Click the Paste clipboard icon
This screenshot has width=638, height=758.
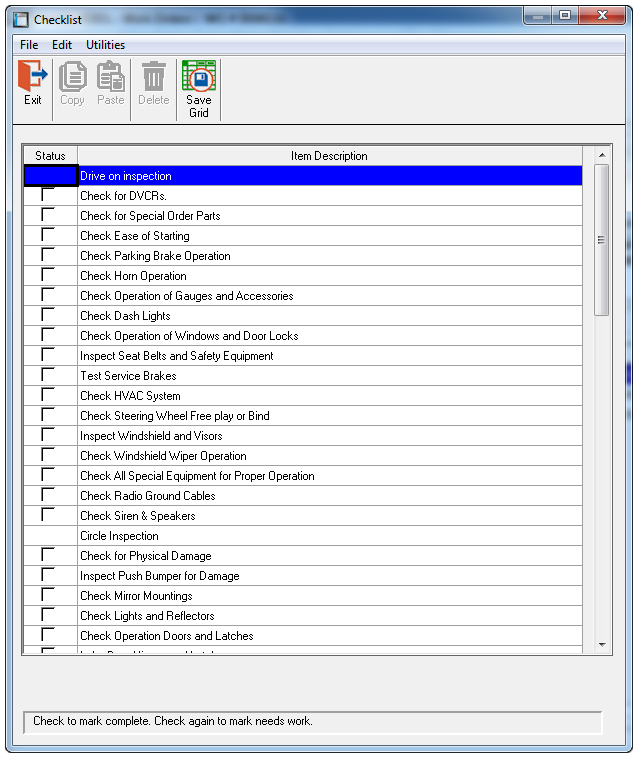pyautogui.click(x=111, y=78)
